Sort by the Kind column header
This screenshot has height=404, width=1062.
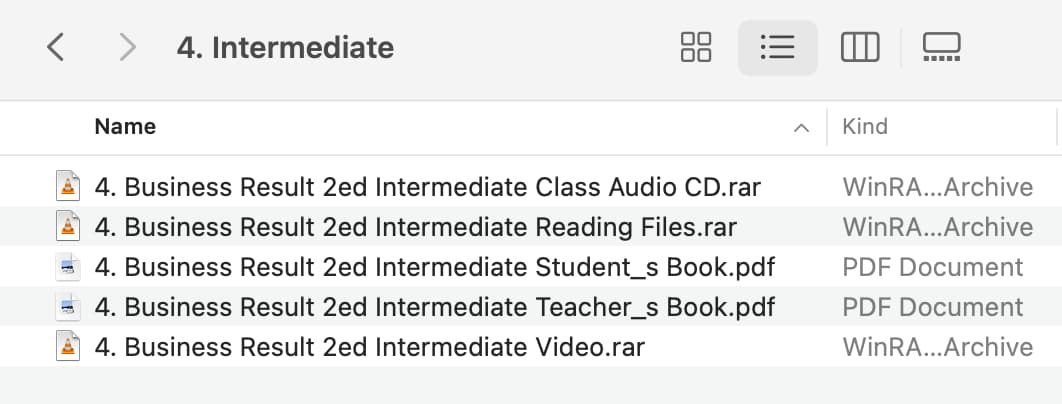865,127
